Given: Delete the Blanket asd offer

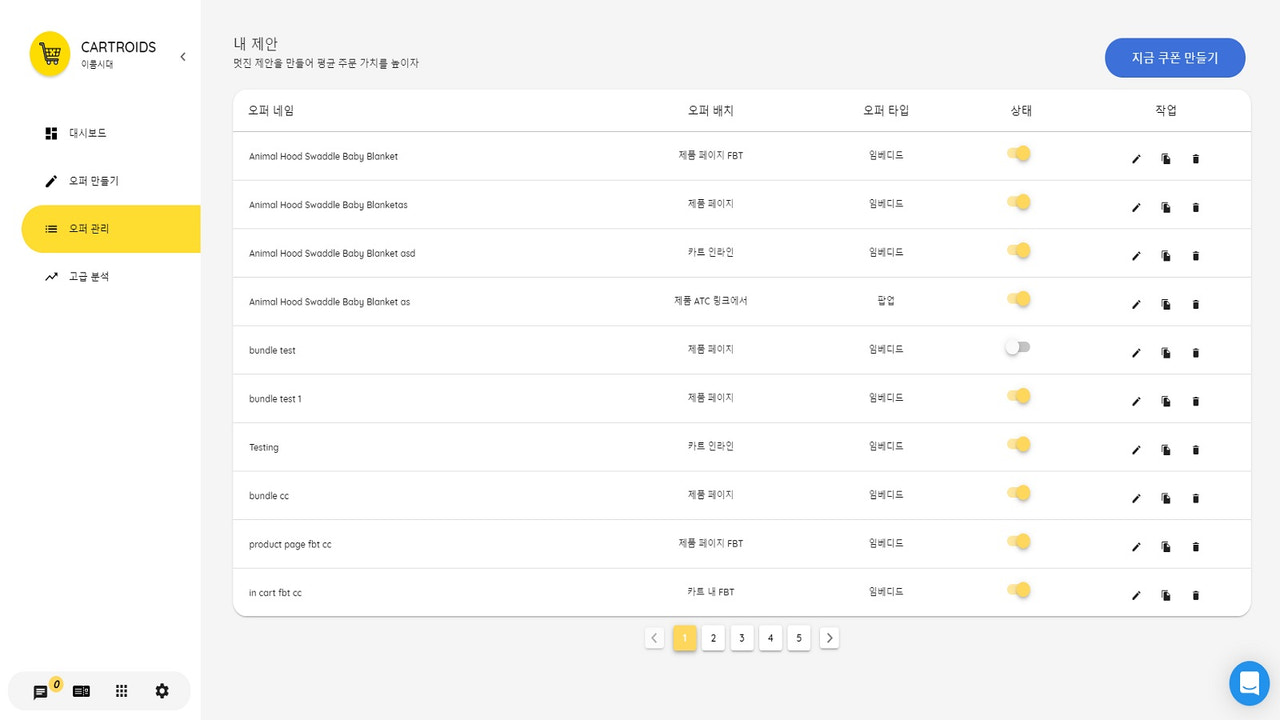Looking at the screenshot, I should click(1195, 256).
